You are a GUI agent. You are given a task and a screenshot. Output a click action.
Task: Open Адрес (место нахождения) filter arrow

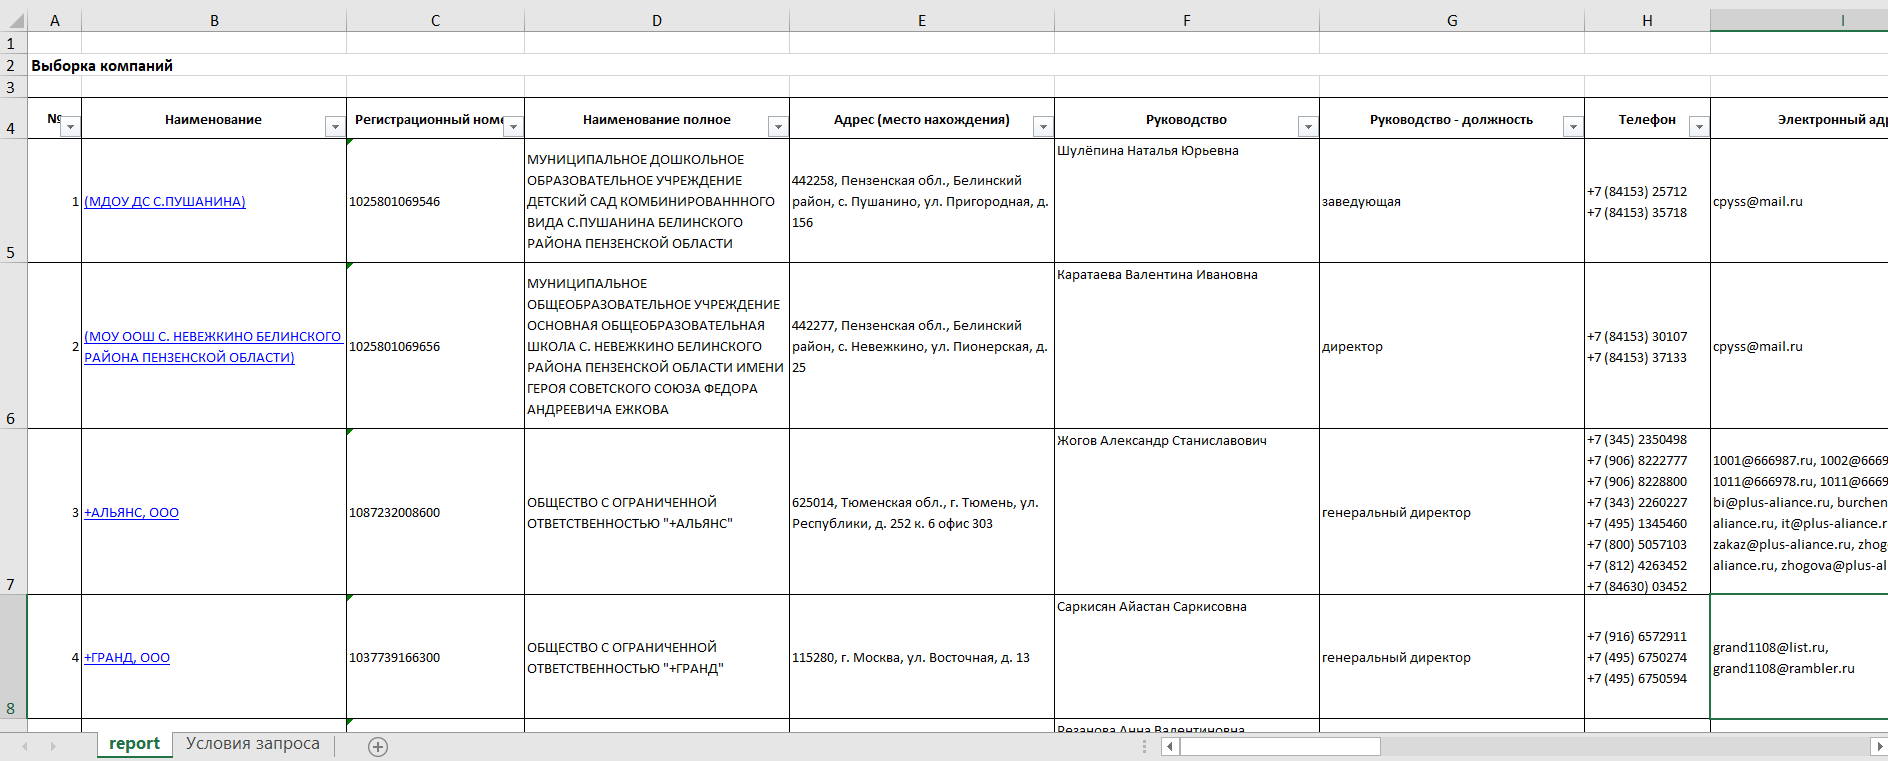click(x=1043, y=127)
